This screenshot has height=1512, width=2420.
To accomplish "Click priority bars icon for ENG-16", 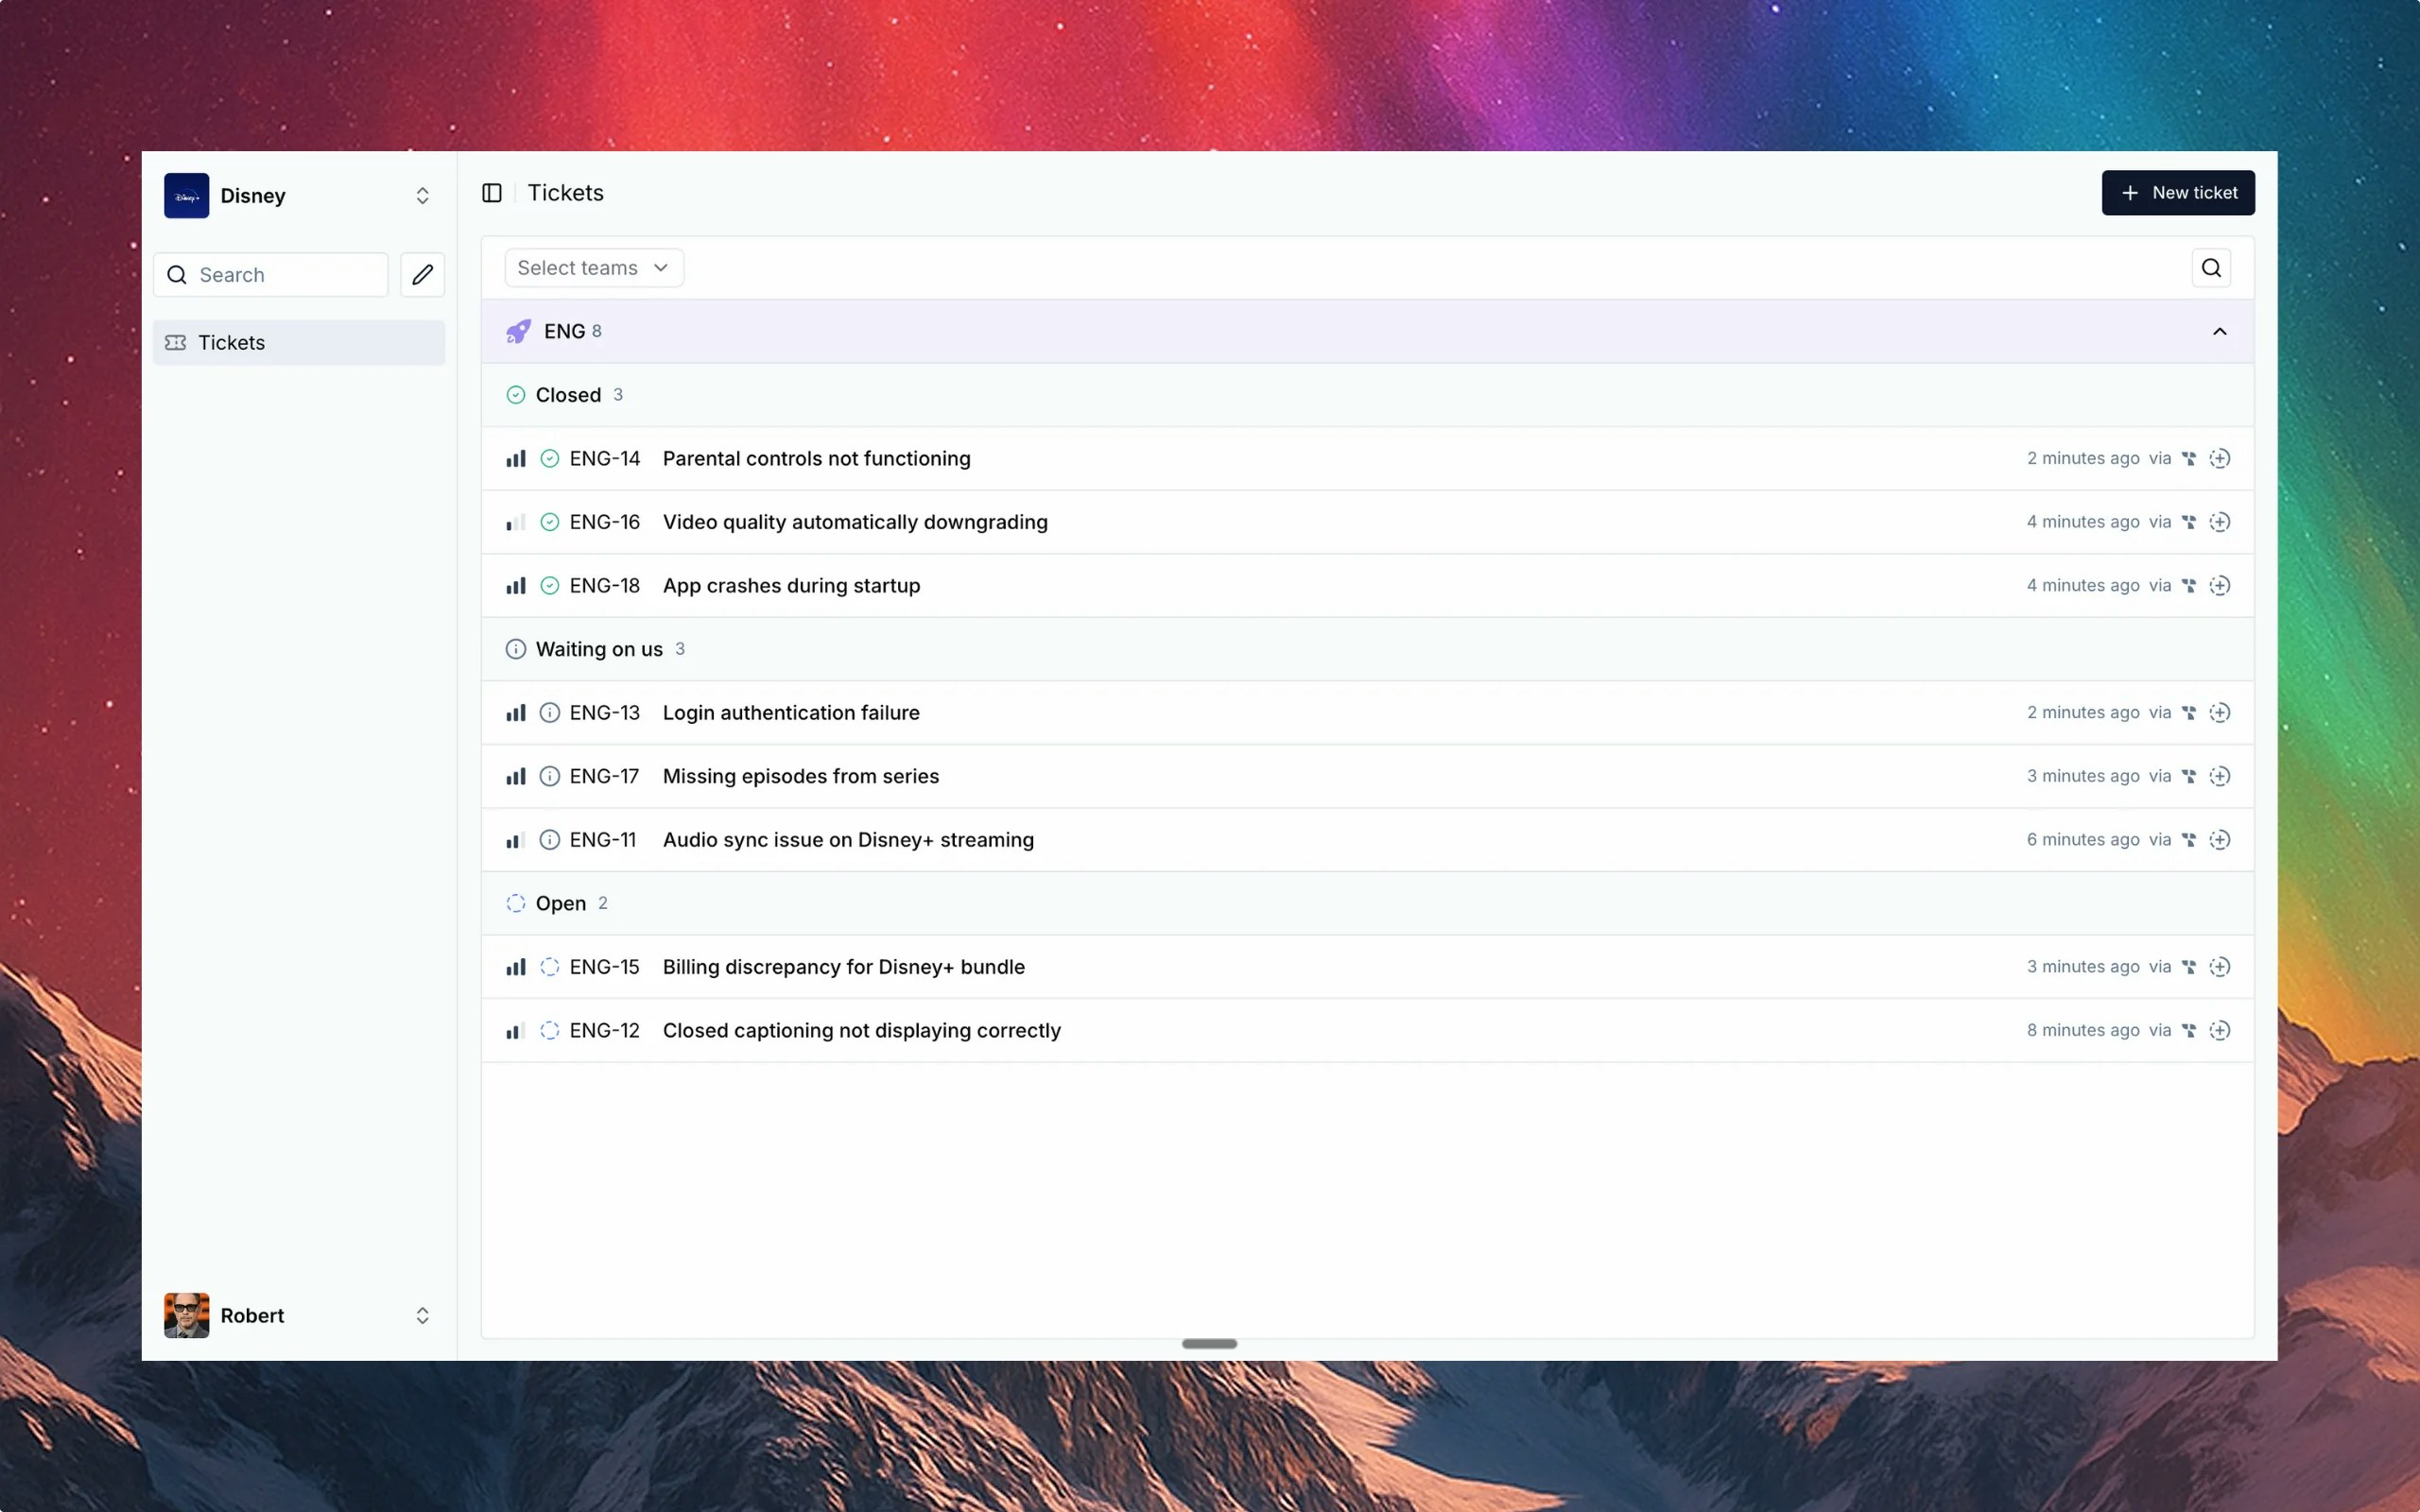I will tap(515, 522).
